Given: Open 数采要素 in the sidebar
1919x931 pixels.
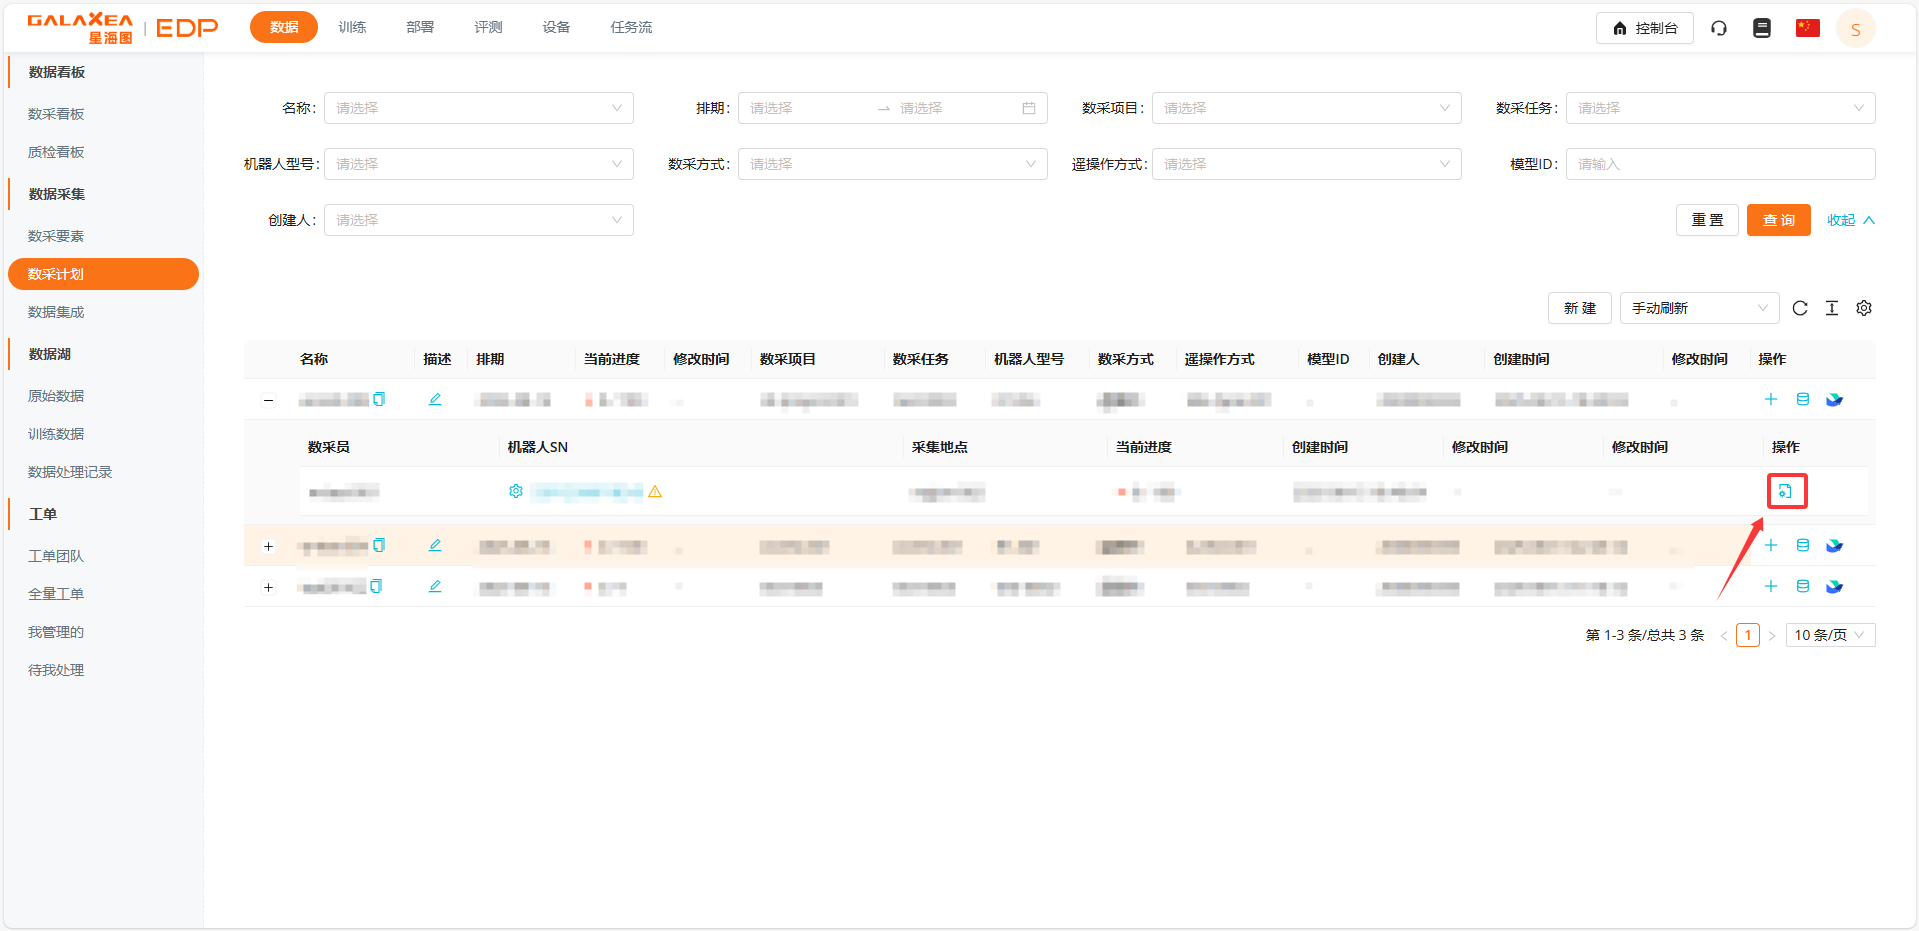Looking at the screenshot, I should (x=56, y=236).
